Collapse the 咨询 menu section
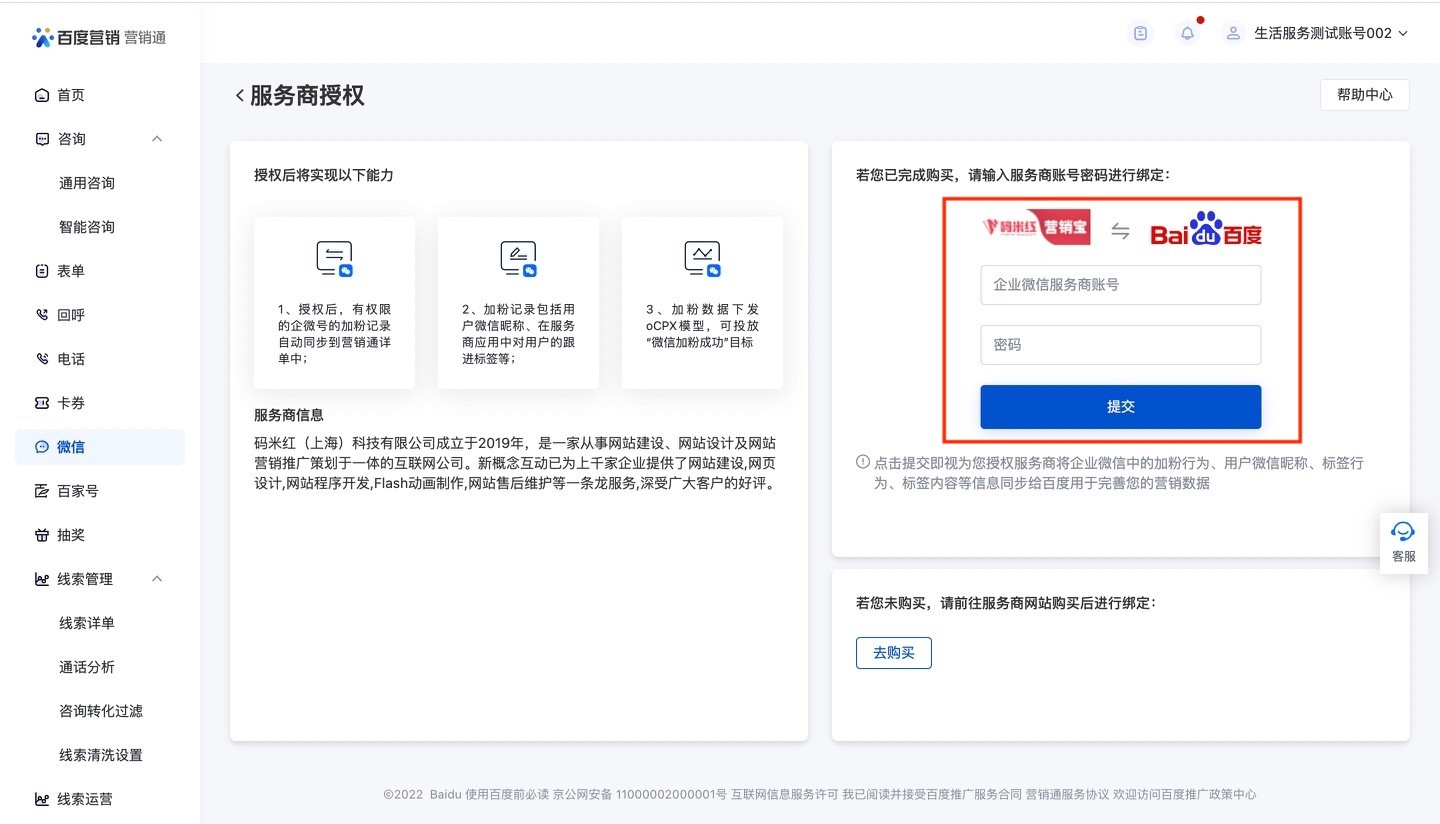This screenshot has height=824, width=1440. click(157, 139)
